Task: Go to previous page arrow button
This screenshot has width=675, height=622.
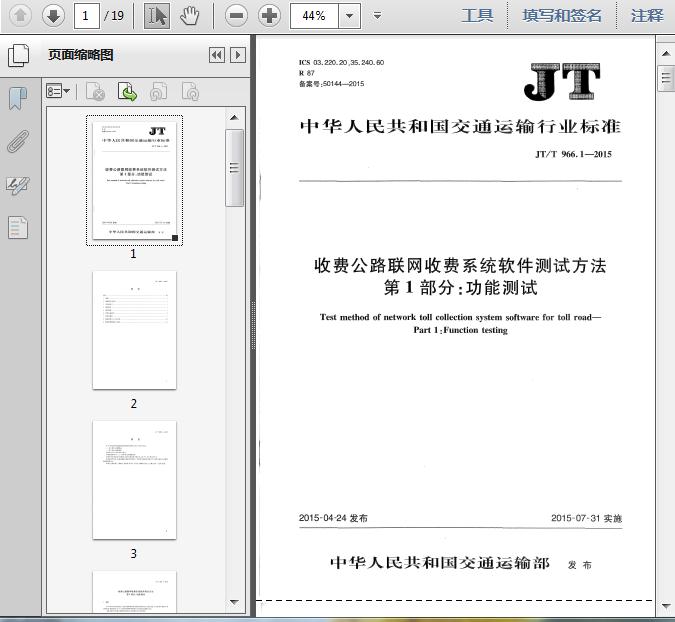Action: point(20,16)
